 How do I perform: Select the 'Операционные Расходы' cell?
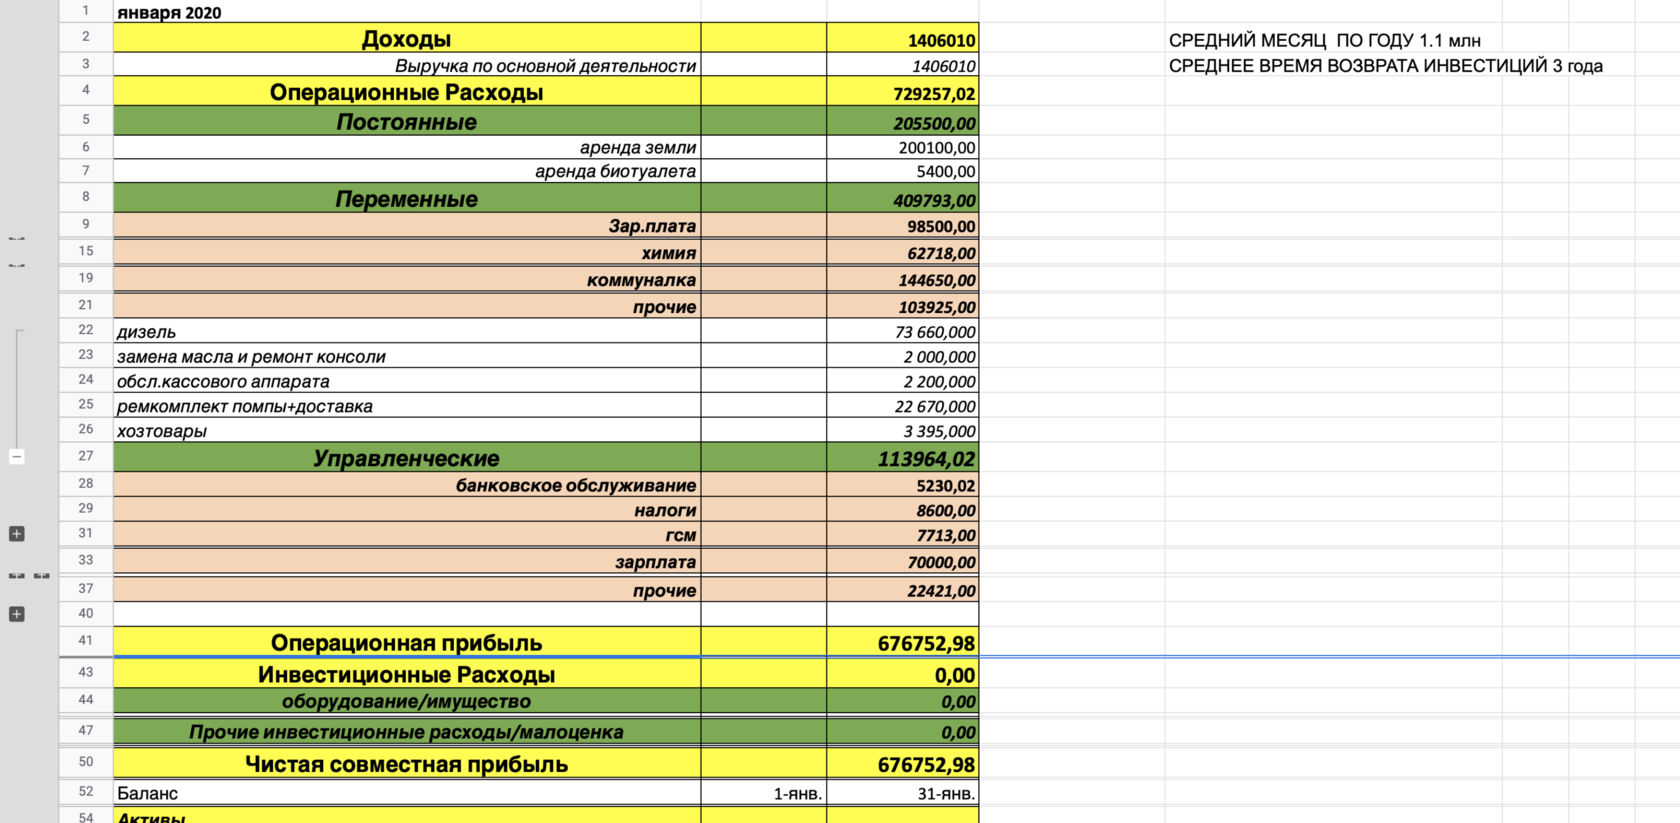(x=407, y=92)
